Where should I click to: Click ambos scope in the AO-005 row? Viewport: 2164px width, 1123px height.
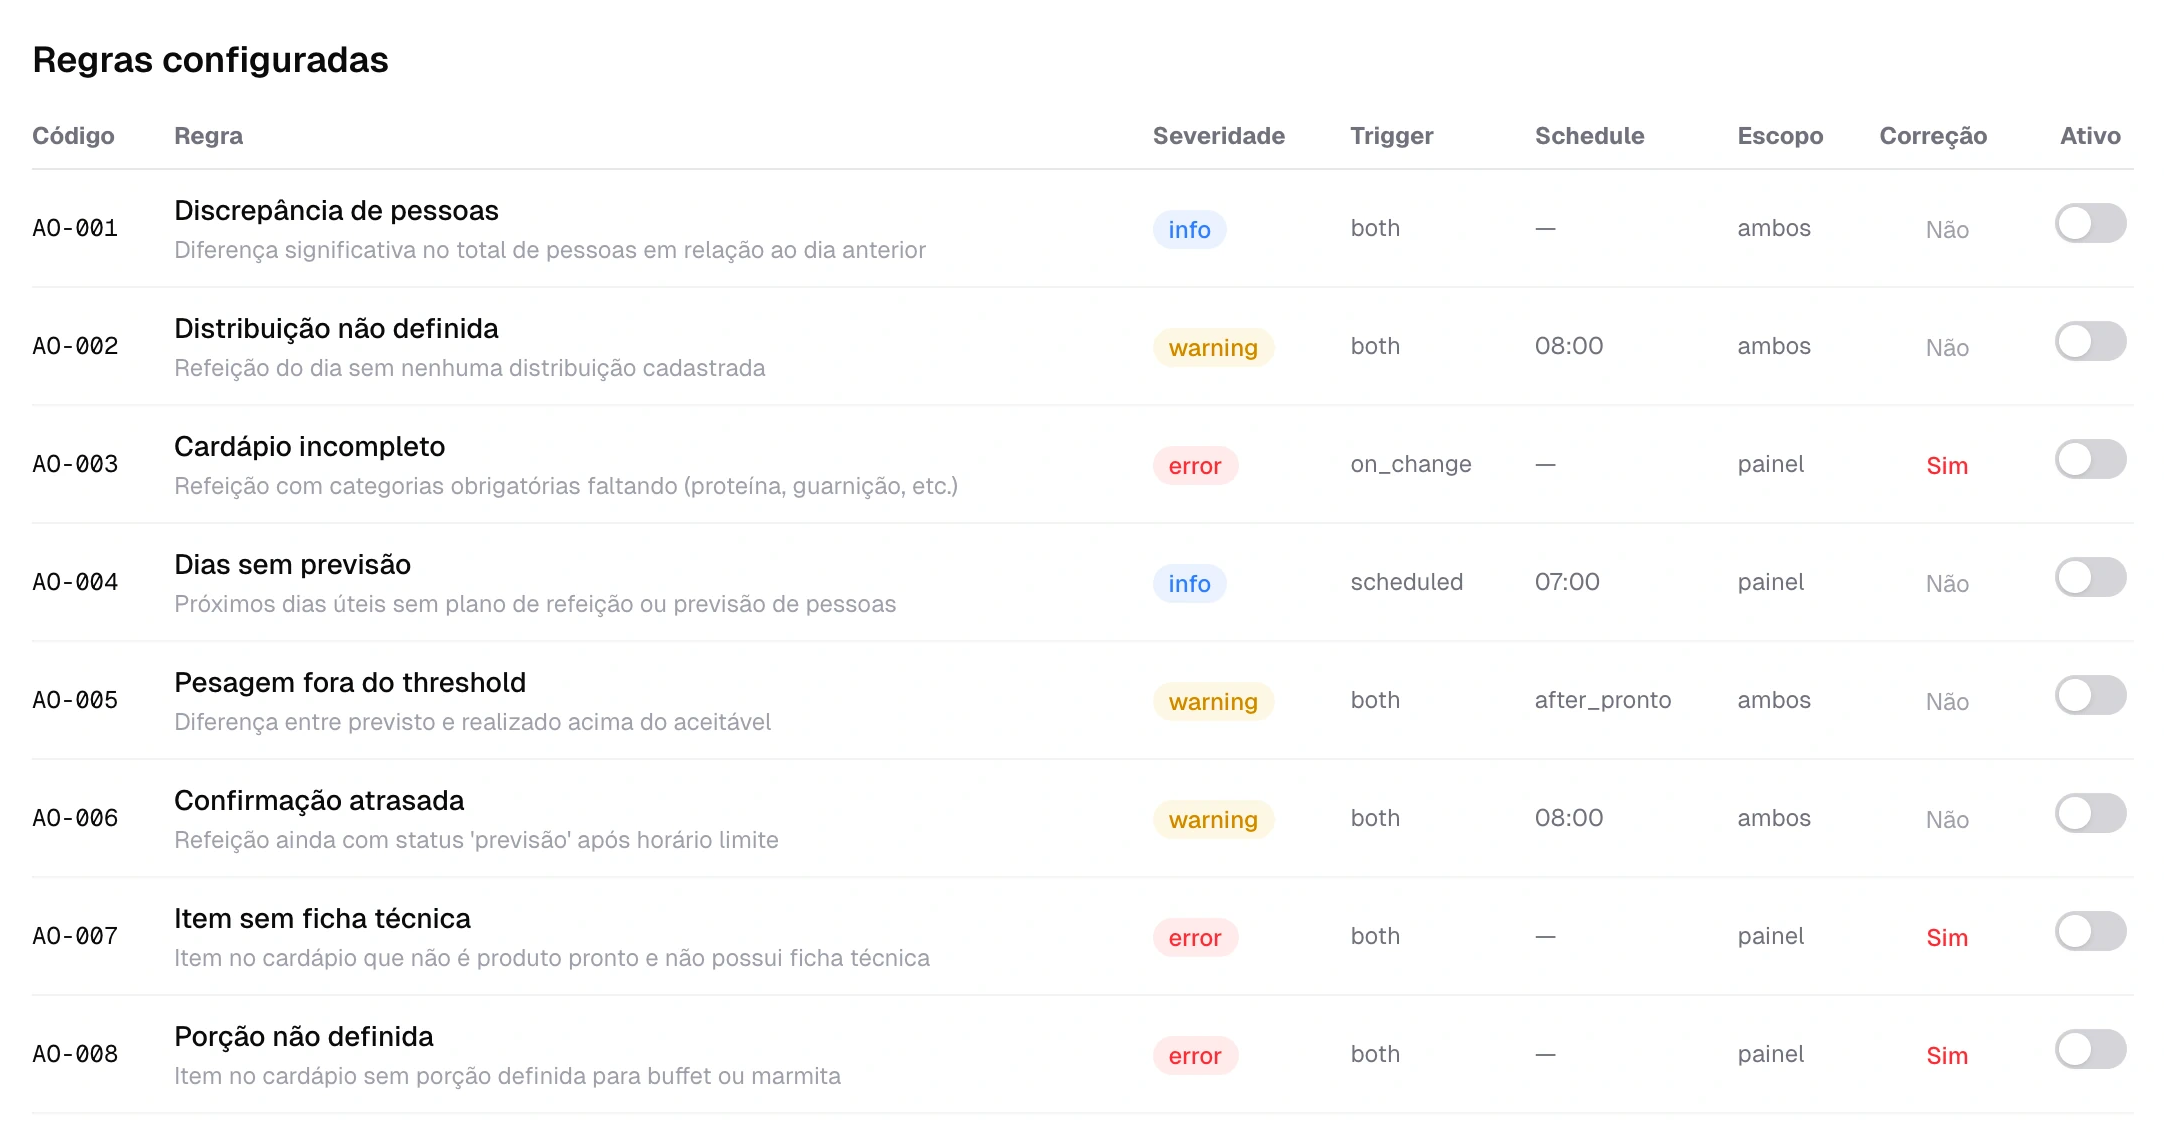pyautogui.click(x=1774, y=700)
